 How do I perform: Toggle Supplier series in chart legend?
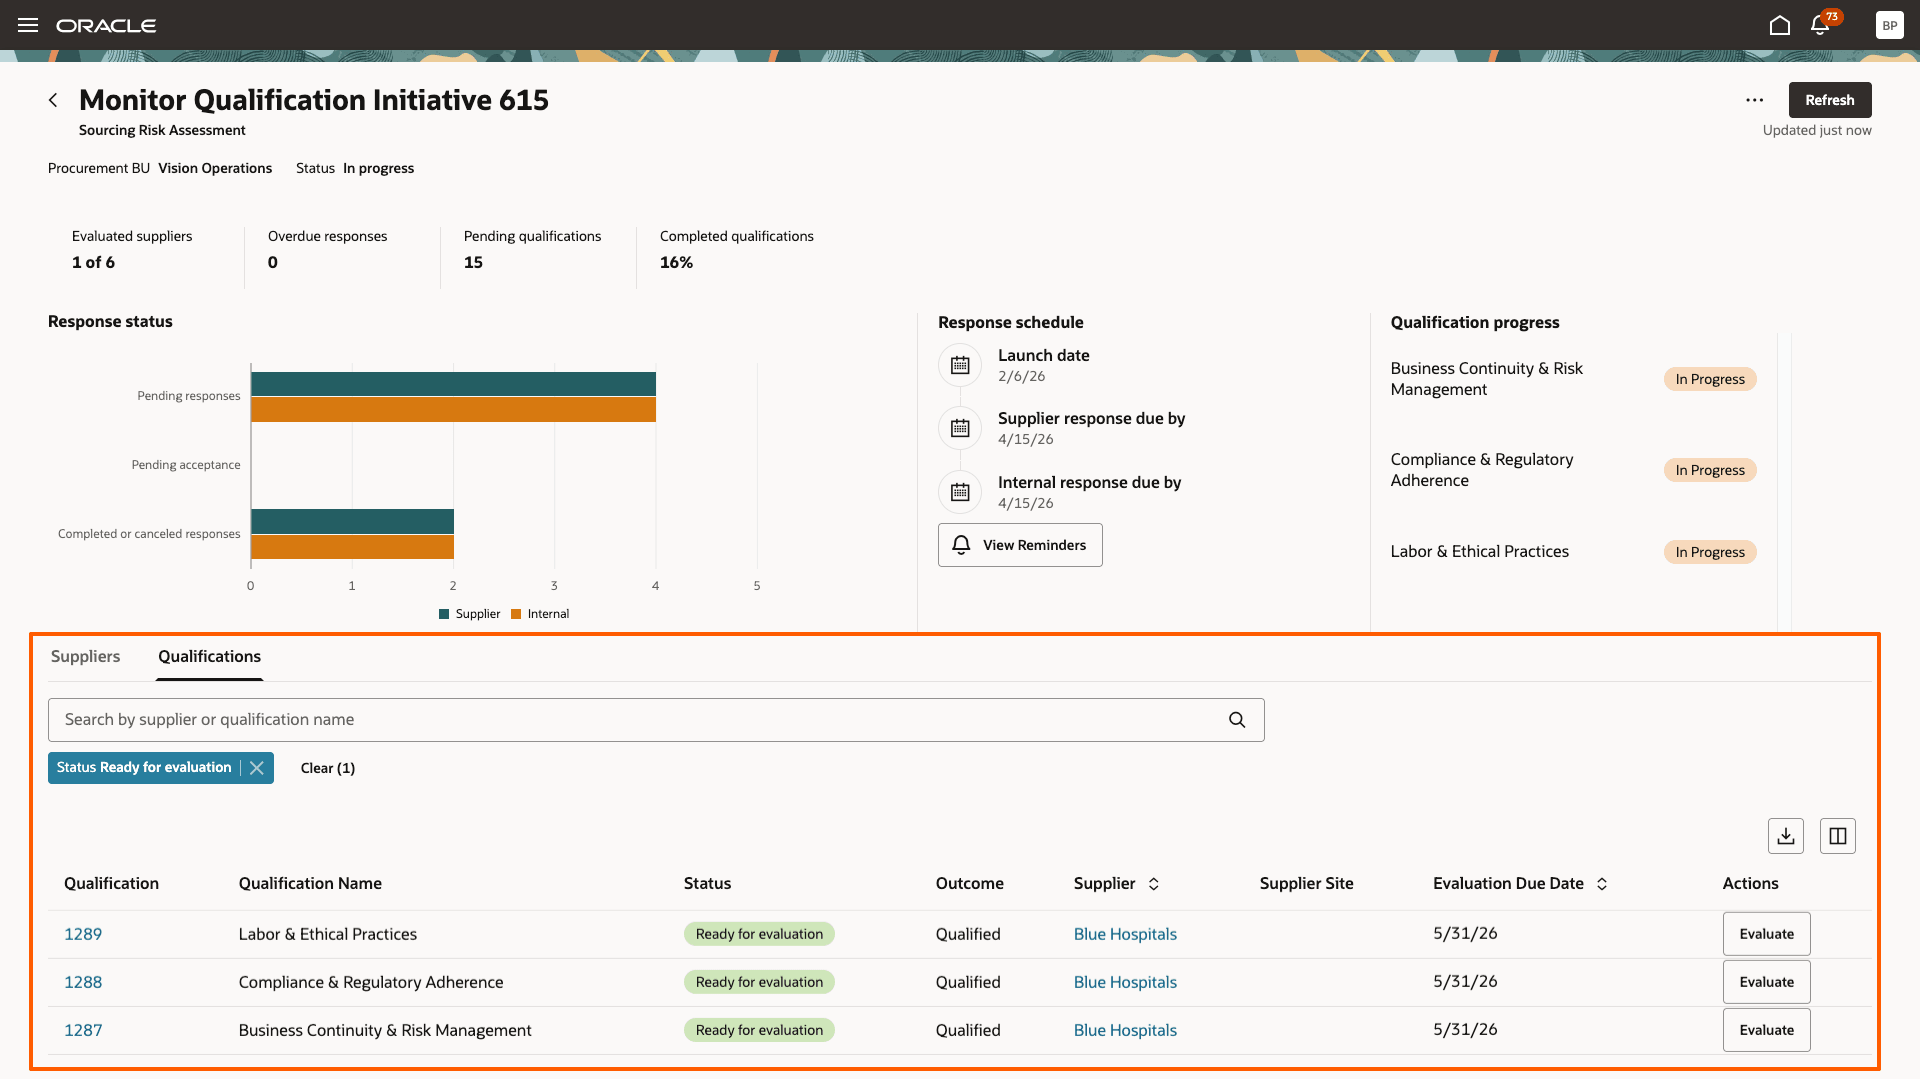(x=469, y=614)
